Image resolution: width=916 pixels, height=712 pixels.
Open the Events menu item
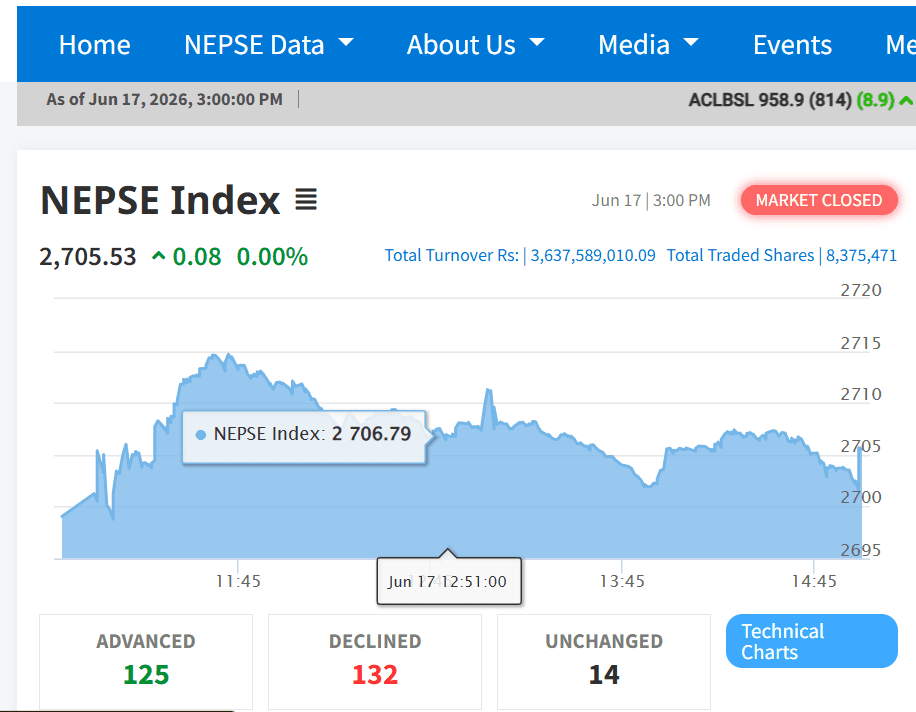point(792,45)
